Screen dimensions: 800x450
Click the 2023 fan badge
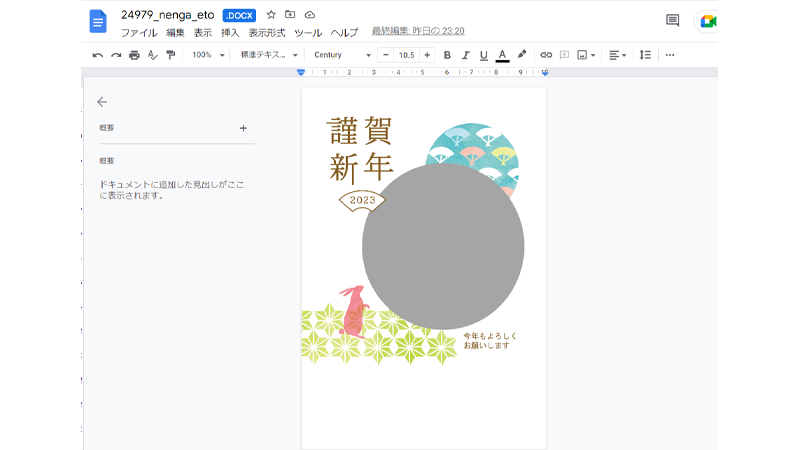click(362, 201)
